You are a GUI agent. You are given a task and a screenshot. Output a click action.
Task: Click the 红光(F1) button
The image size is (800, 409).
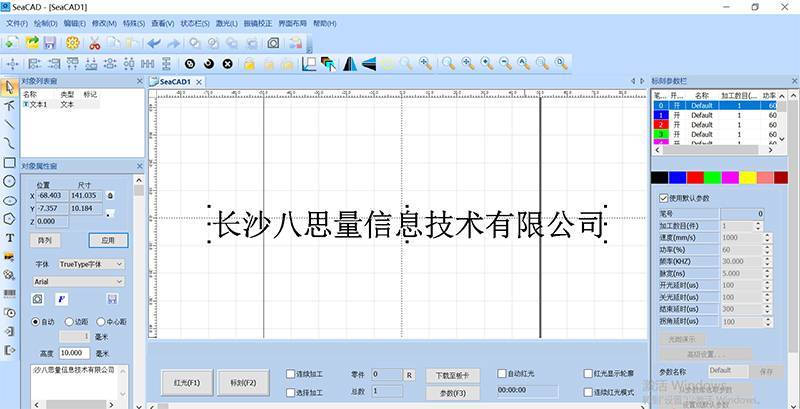click(x=187, y=382)
